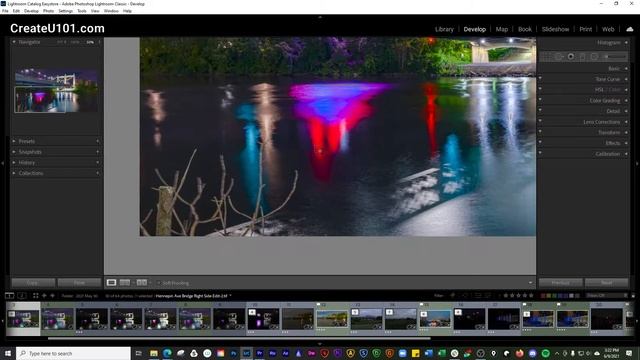Click the filmstrip horizontal scrollbar
The height and width of the screenshot is (360, 640).
coord(239,338)
